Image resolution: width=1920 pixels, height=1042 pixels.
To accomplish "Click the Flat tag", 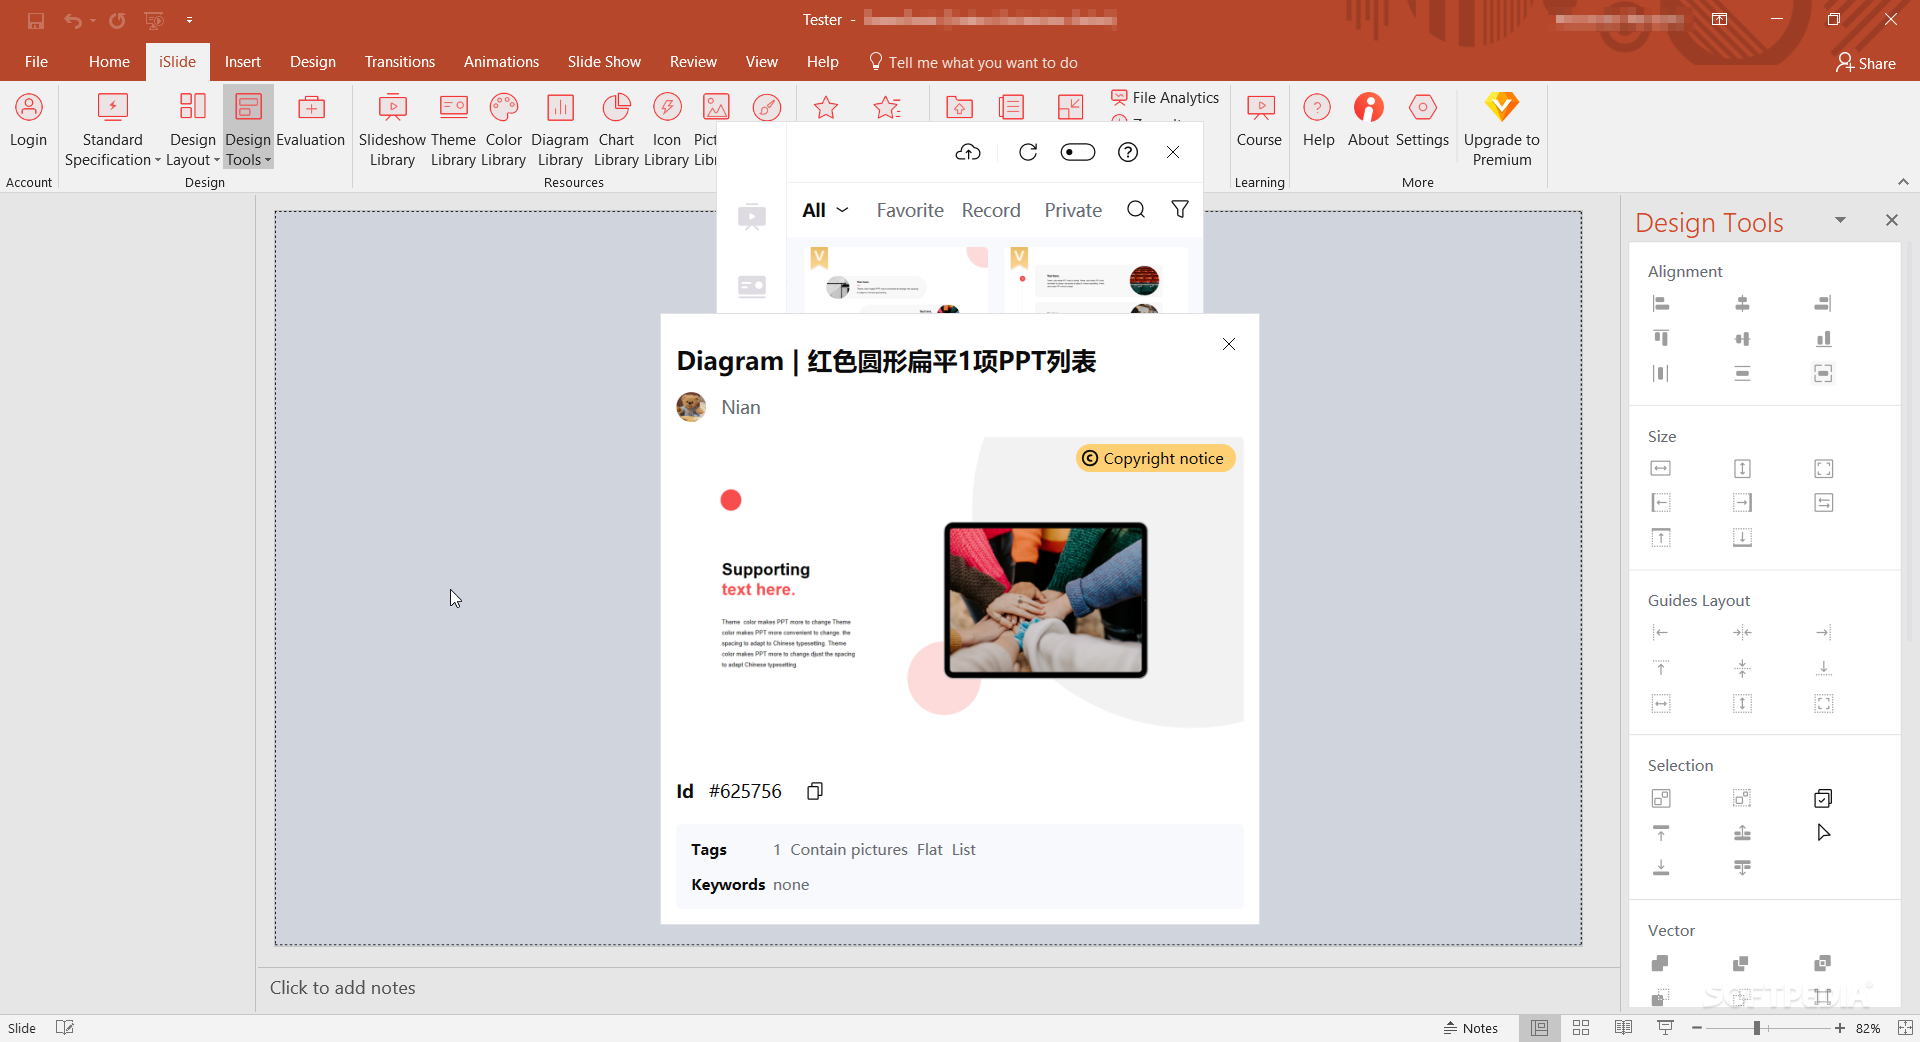I will 930,850.
